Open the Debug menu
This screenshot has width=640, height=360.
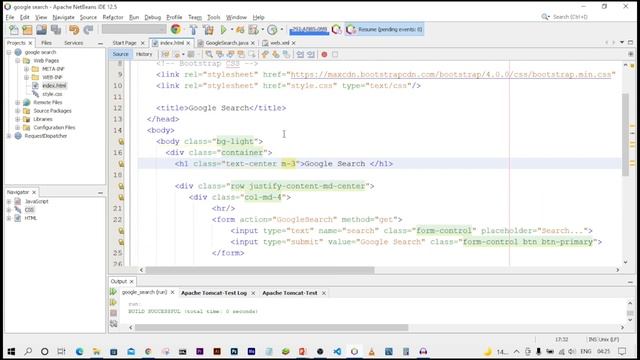152,17
